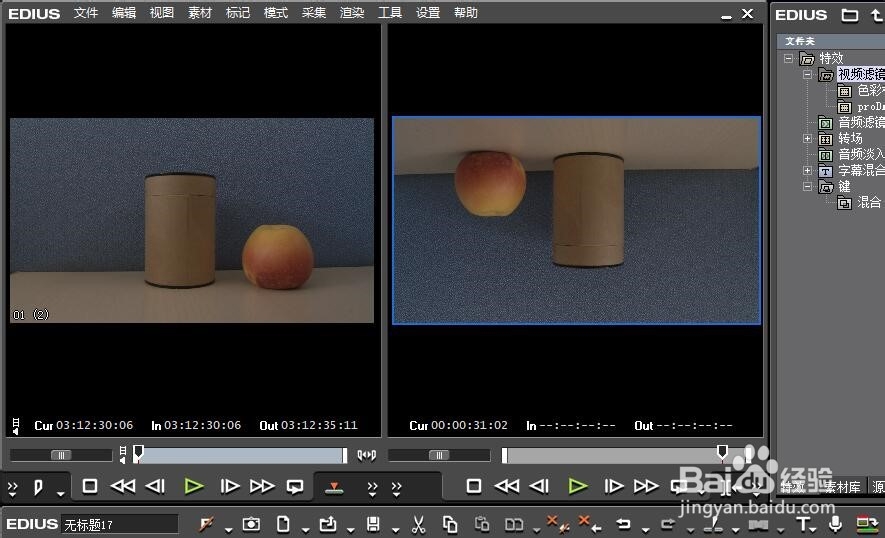Click the delete with arrow icon
The image size is (885, 538).
[x=590, y=524]
